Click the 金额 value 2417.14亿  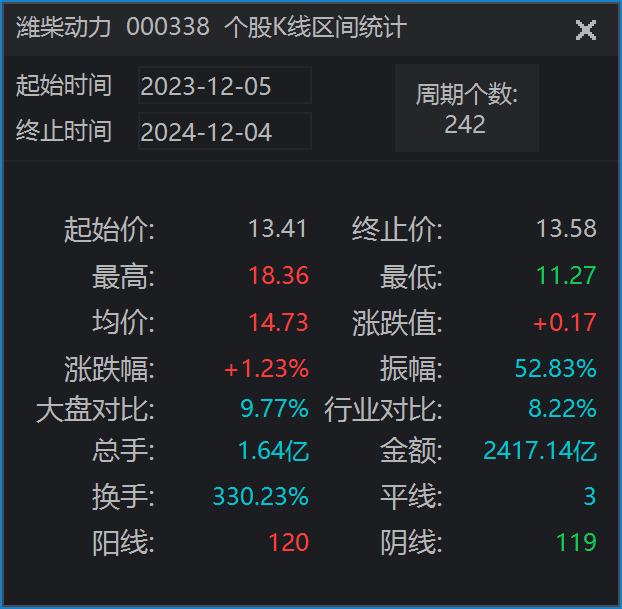[540, 451]
